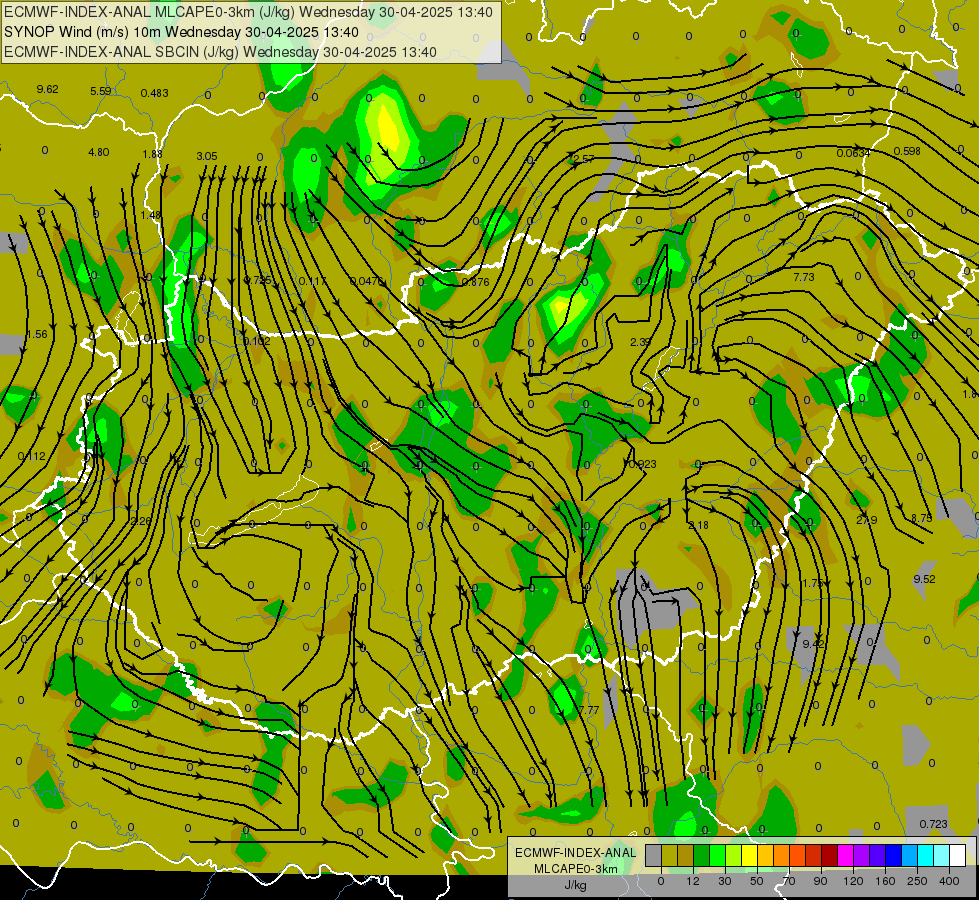
Task: Click the map value '0.483'
Action: [154, 93]
